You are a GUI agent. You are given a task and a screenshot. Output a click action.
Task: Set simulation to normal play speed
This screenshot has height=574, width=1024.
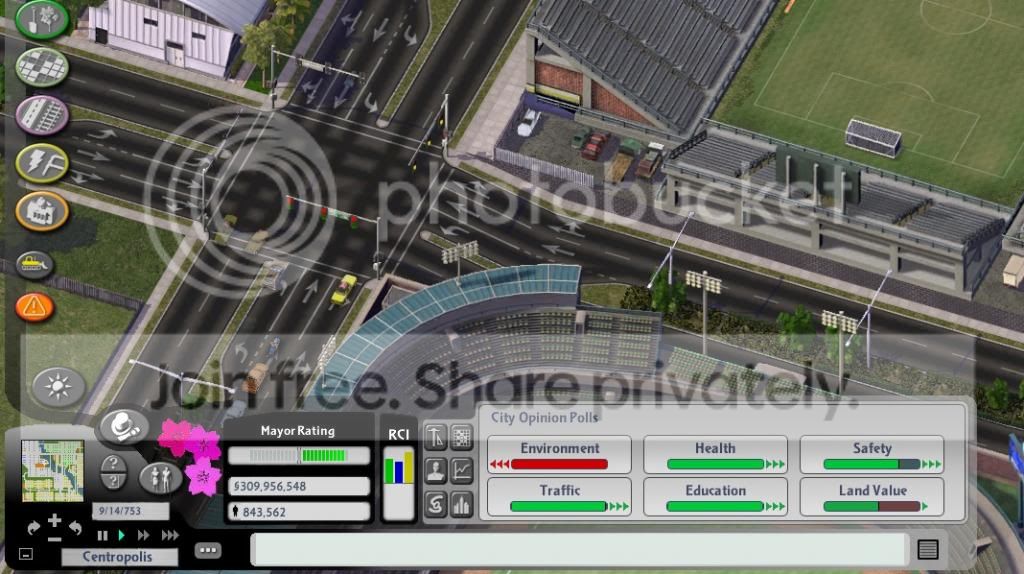121,535
